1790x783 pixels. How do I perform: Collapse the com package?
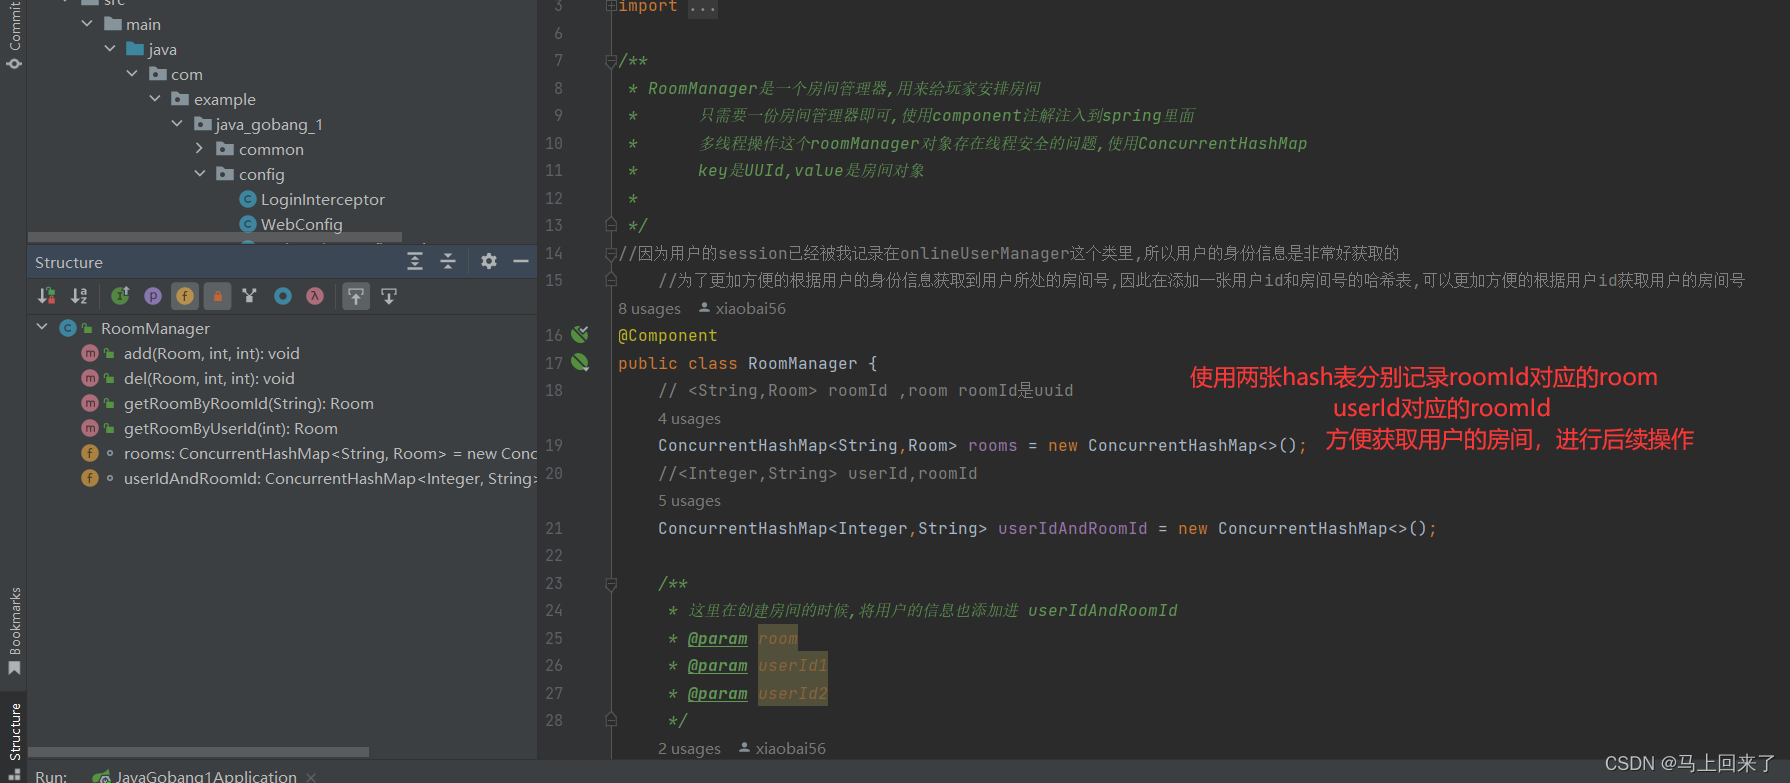pyautogui.click(x=132, y=73)
